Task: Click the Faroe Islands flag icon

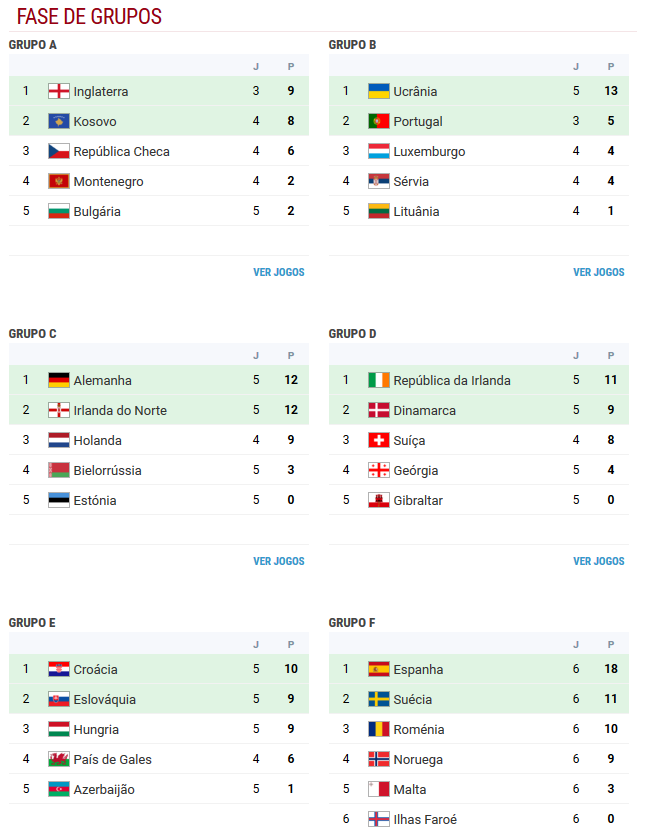Action: click(x=379, y=819)
